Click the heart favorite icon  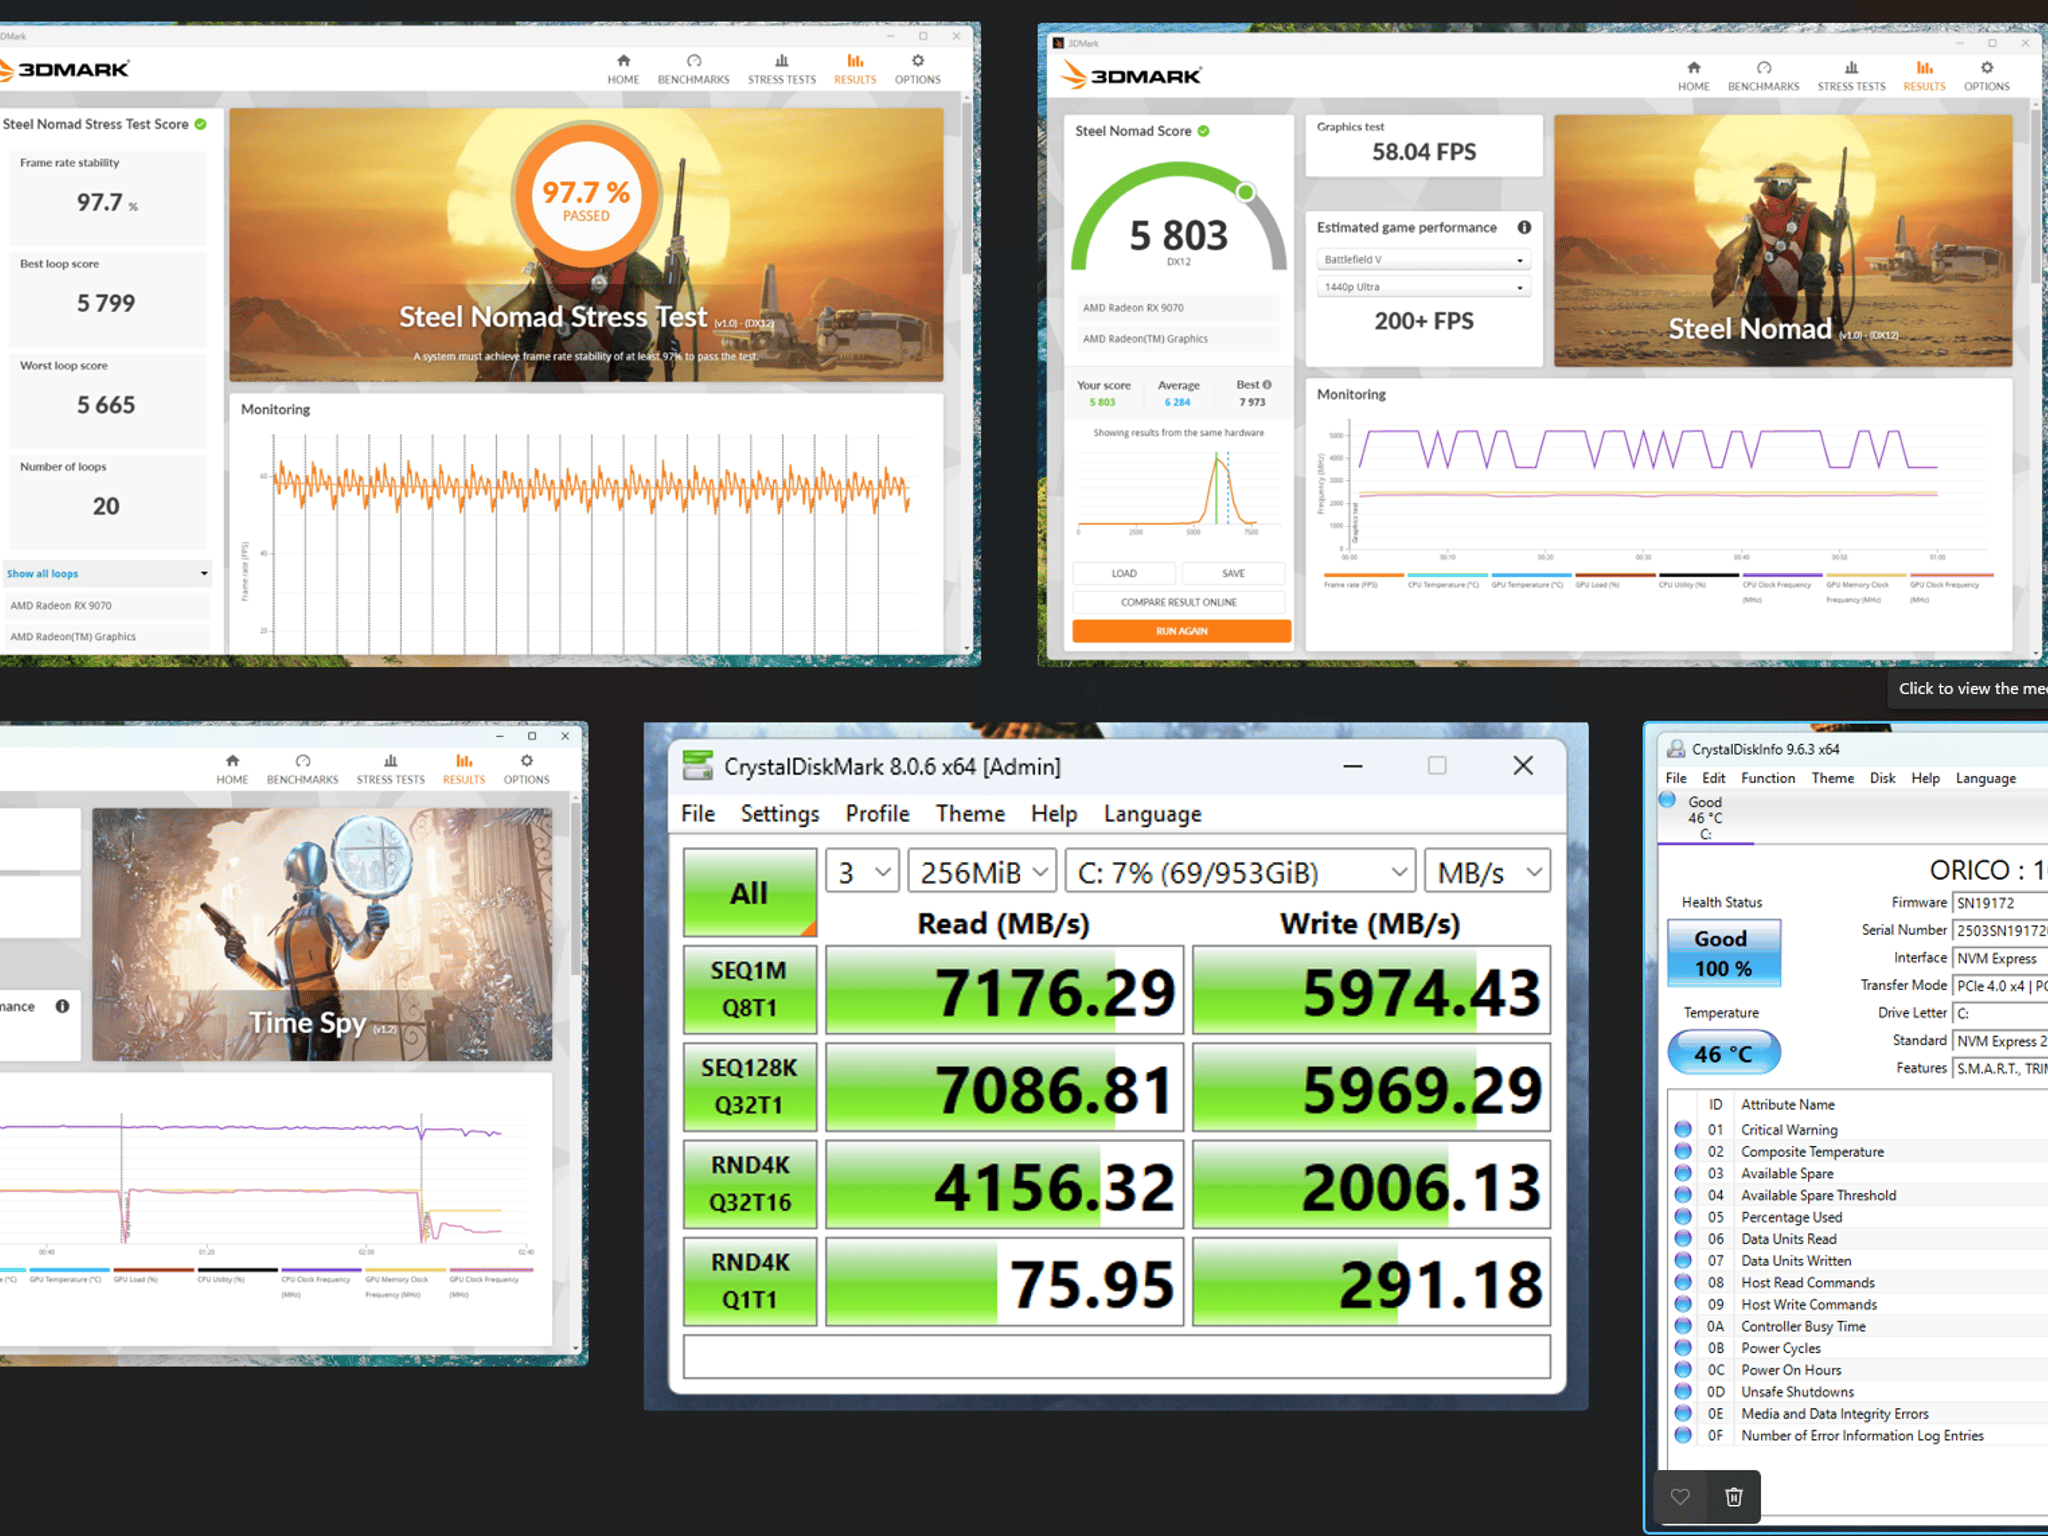[x=1680, y=1496]
